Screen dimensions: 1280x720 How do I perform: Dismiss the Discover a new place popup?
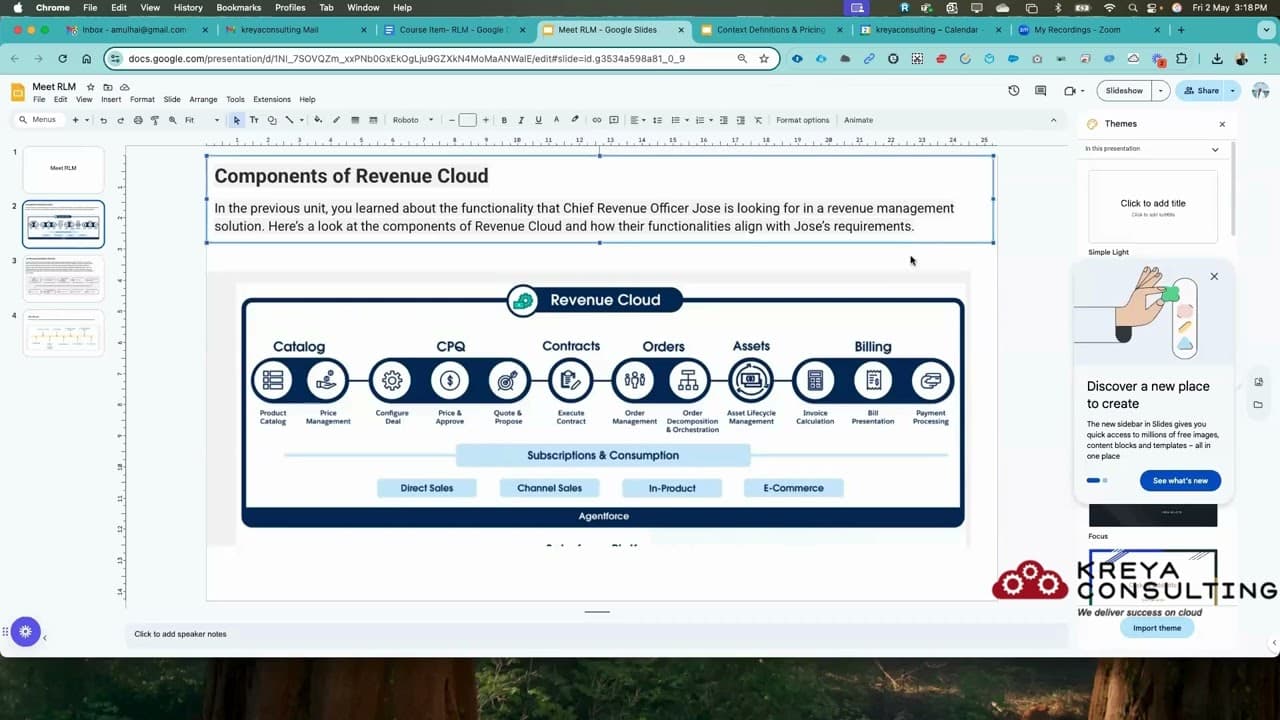[x=1214, y=277]
